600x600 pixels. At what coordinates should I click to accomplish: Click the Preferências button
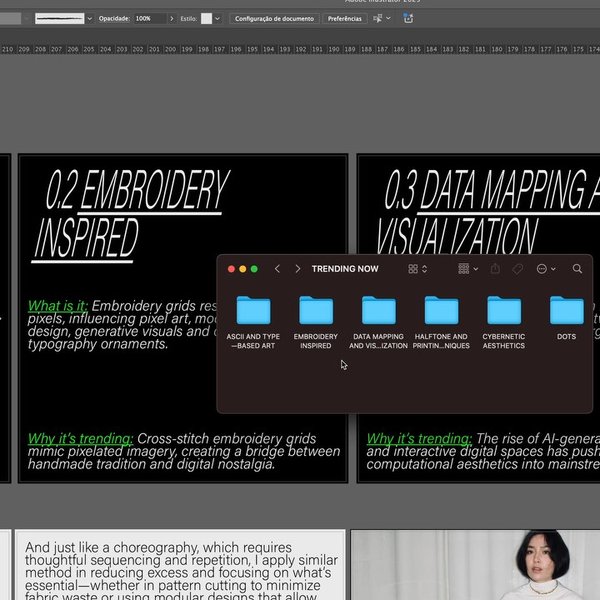coord(345,18)
